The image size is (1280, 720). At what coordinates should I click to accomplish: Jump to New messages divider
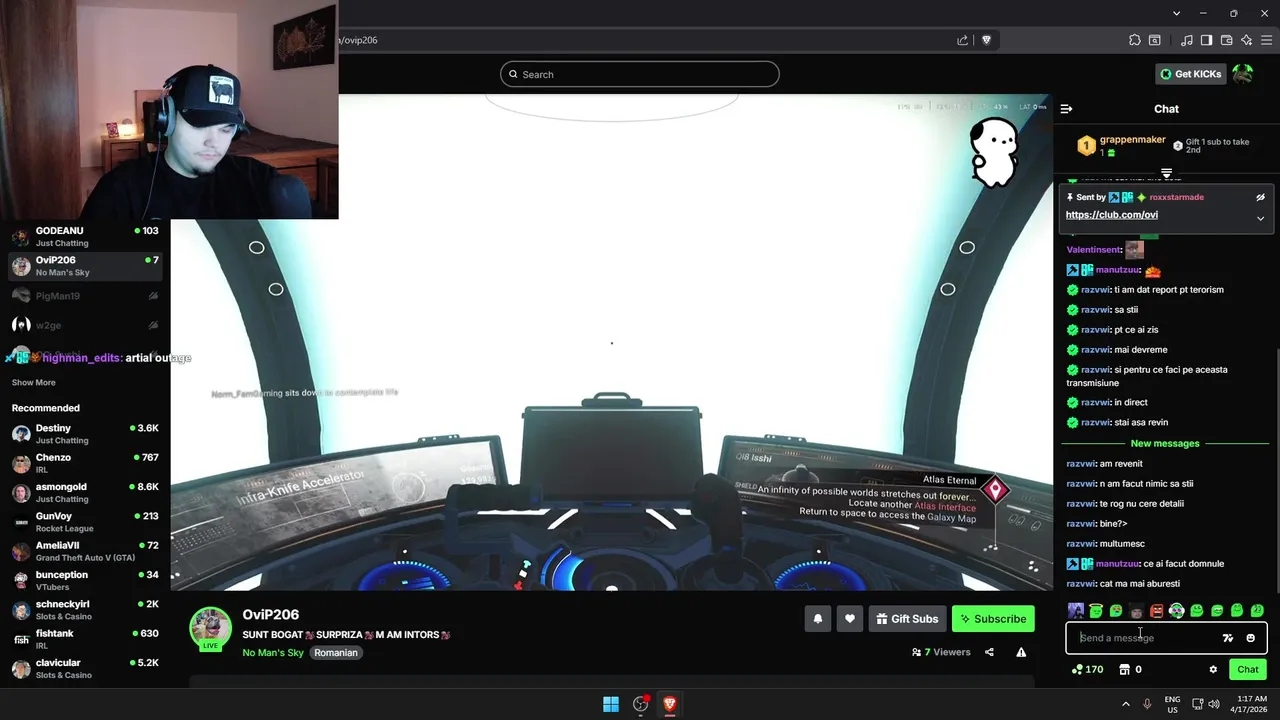pyautogui.click(x=1165, y=443)
